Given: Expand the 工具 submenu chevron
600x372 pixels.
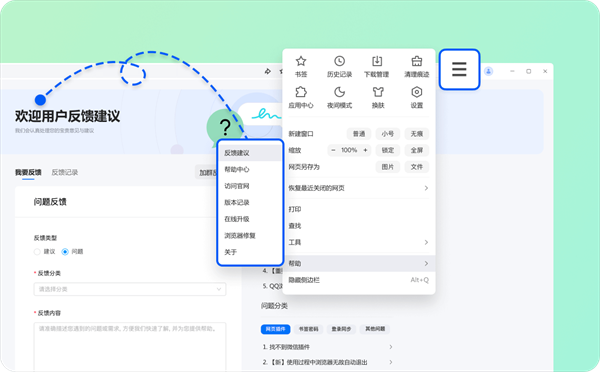Looking at the screenshot, I should 426,242.
